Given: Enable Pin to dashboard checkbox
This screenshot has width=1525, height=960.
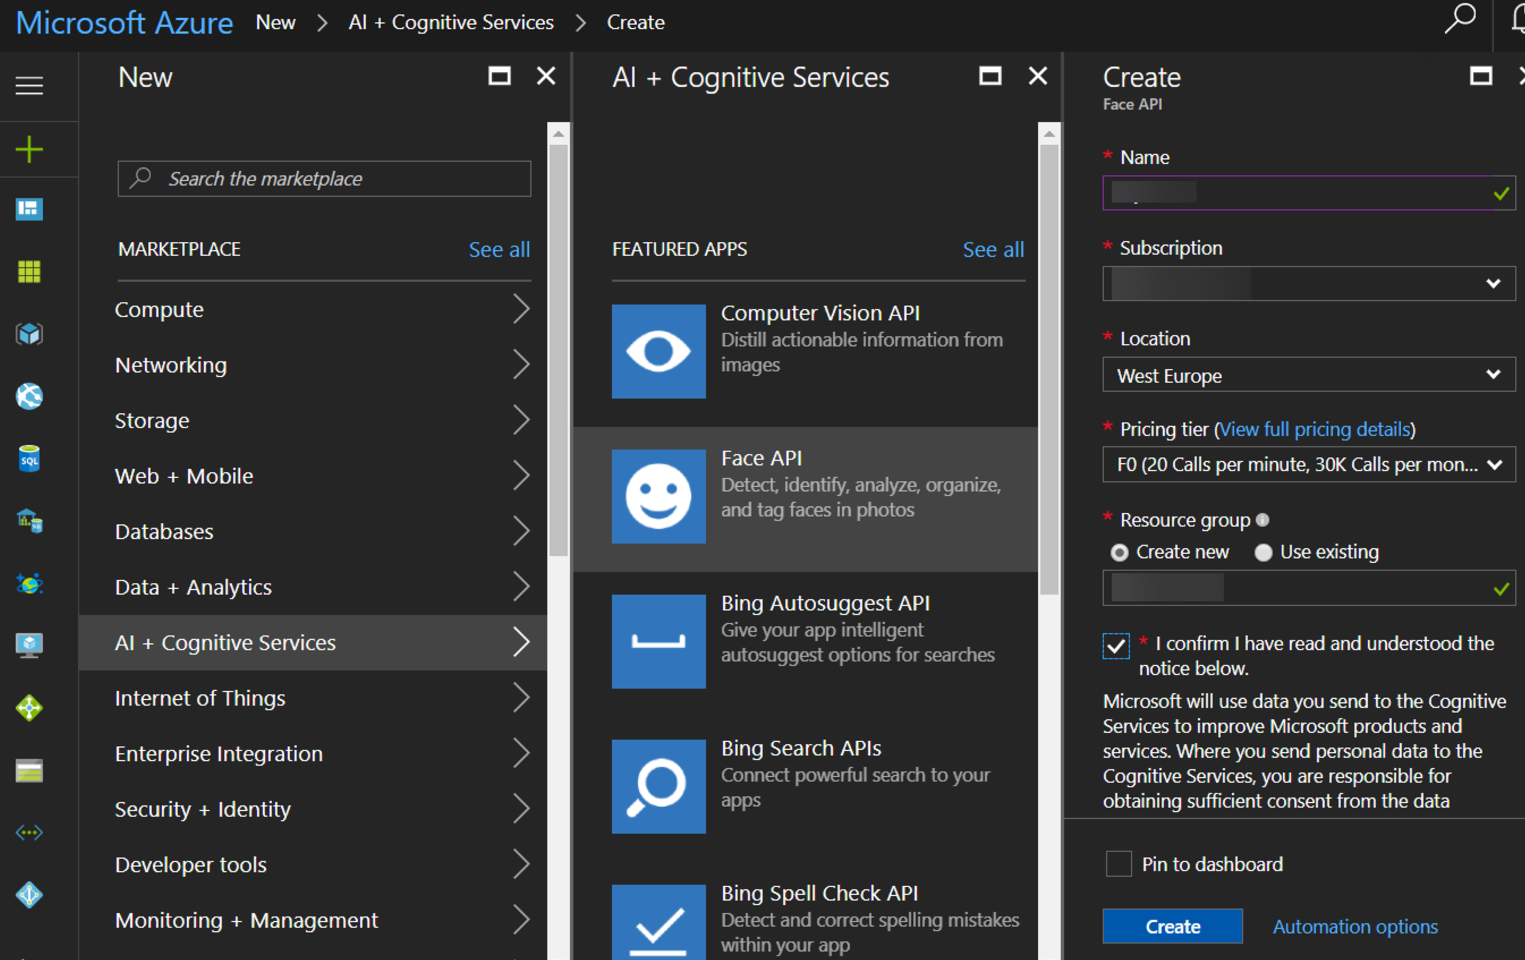Looking at the screenshot, I should tap(1118, 864).
